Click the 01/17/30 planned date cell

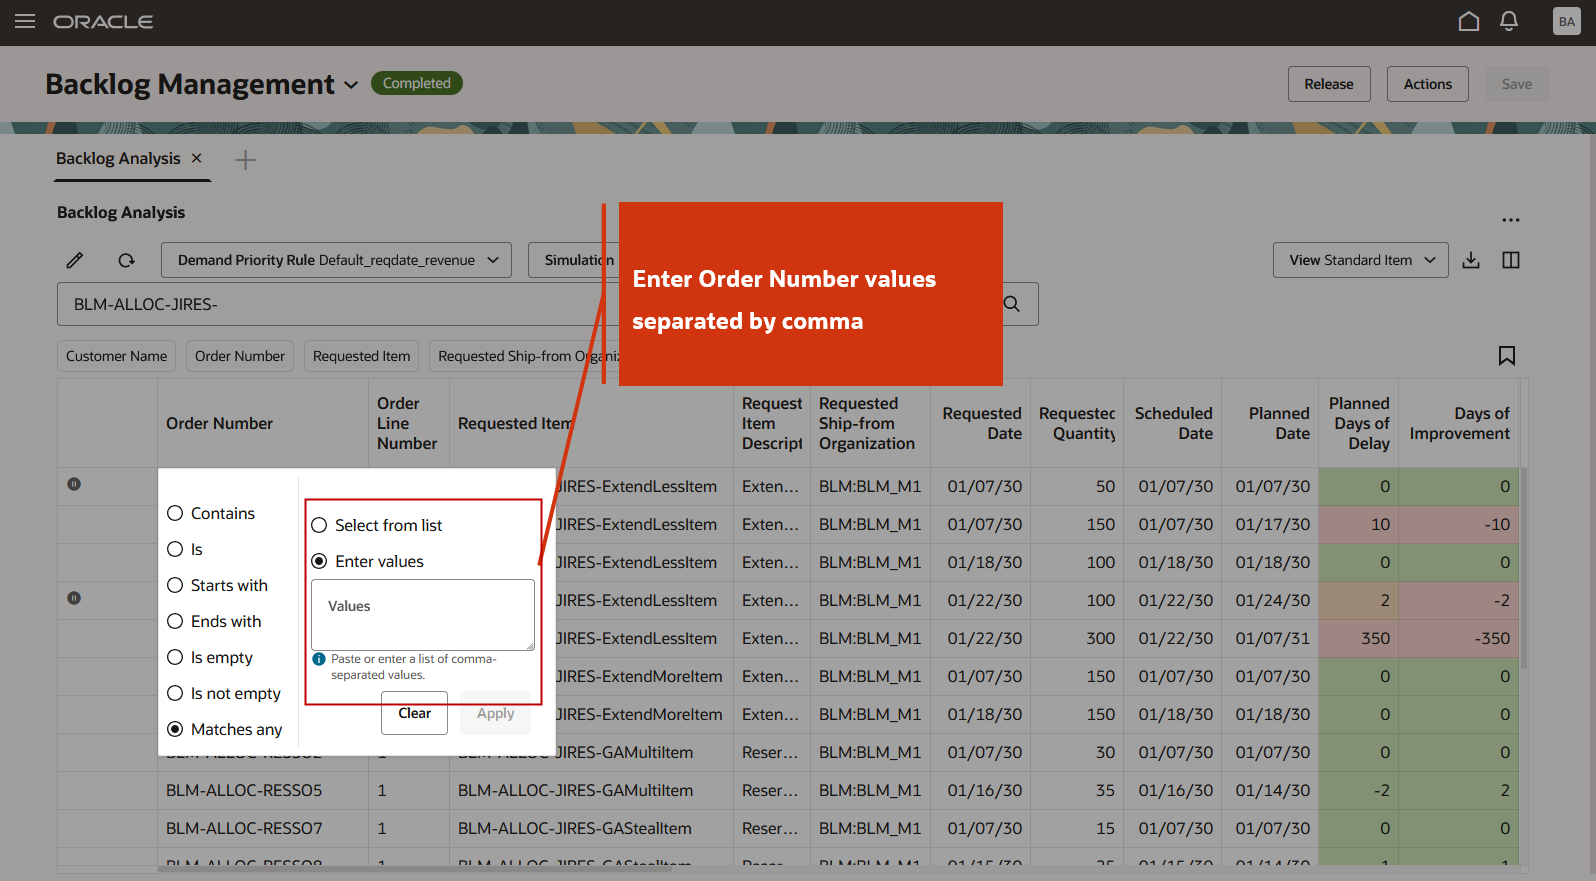pos(1272,524)
